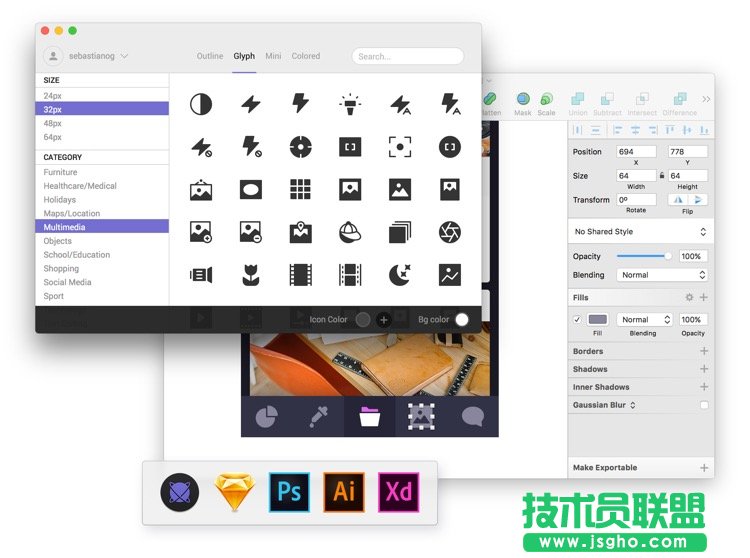Choose the image with location pin icon
750x558 pixels.
click(300, 232)
